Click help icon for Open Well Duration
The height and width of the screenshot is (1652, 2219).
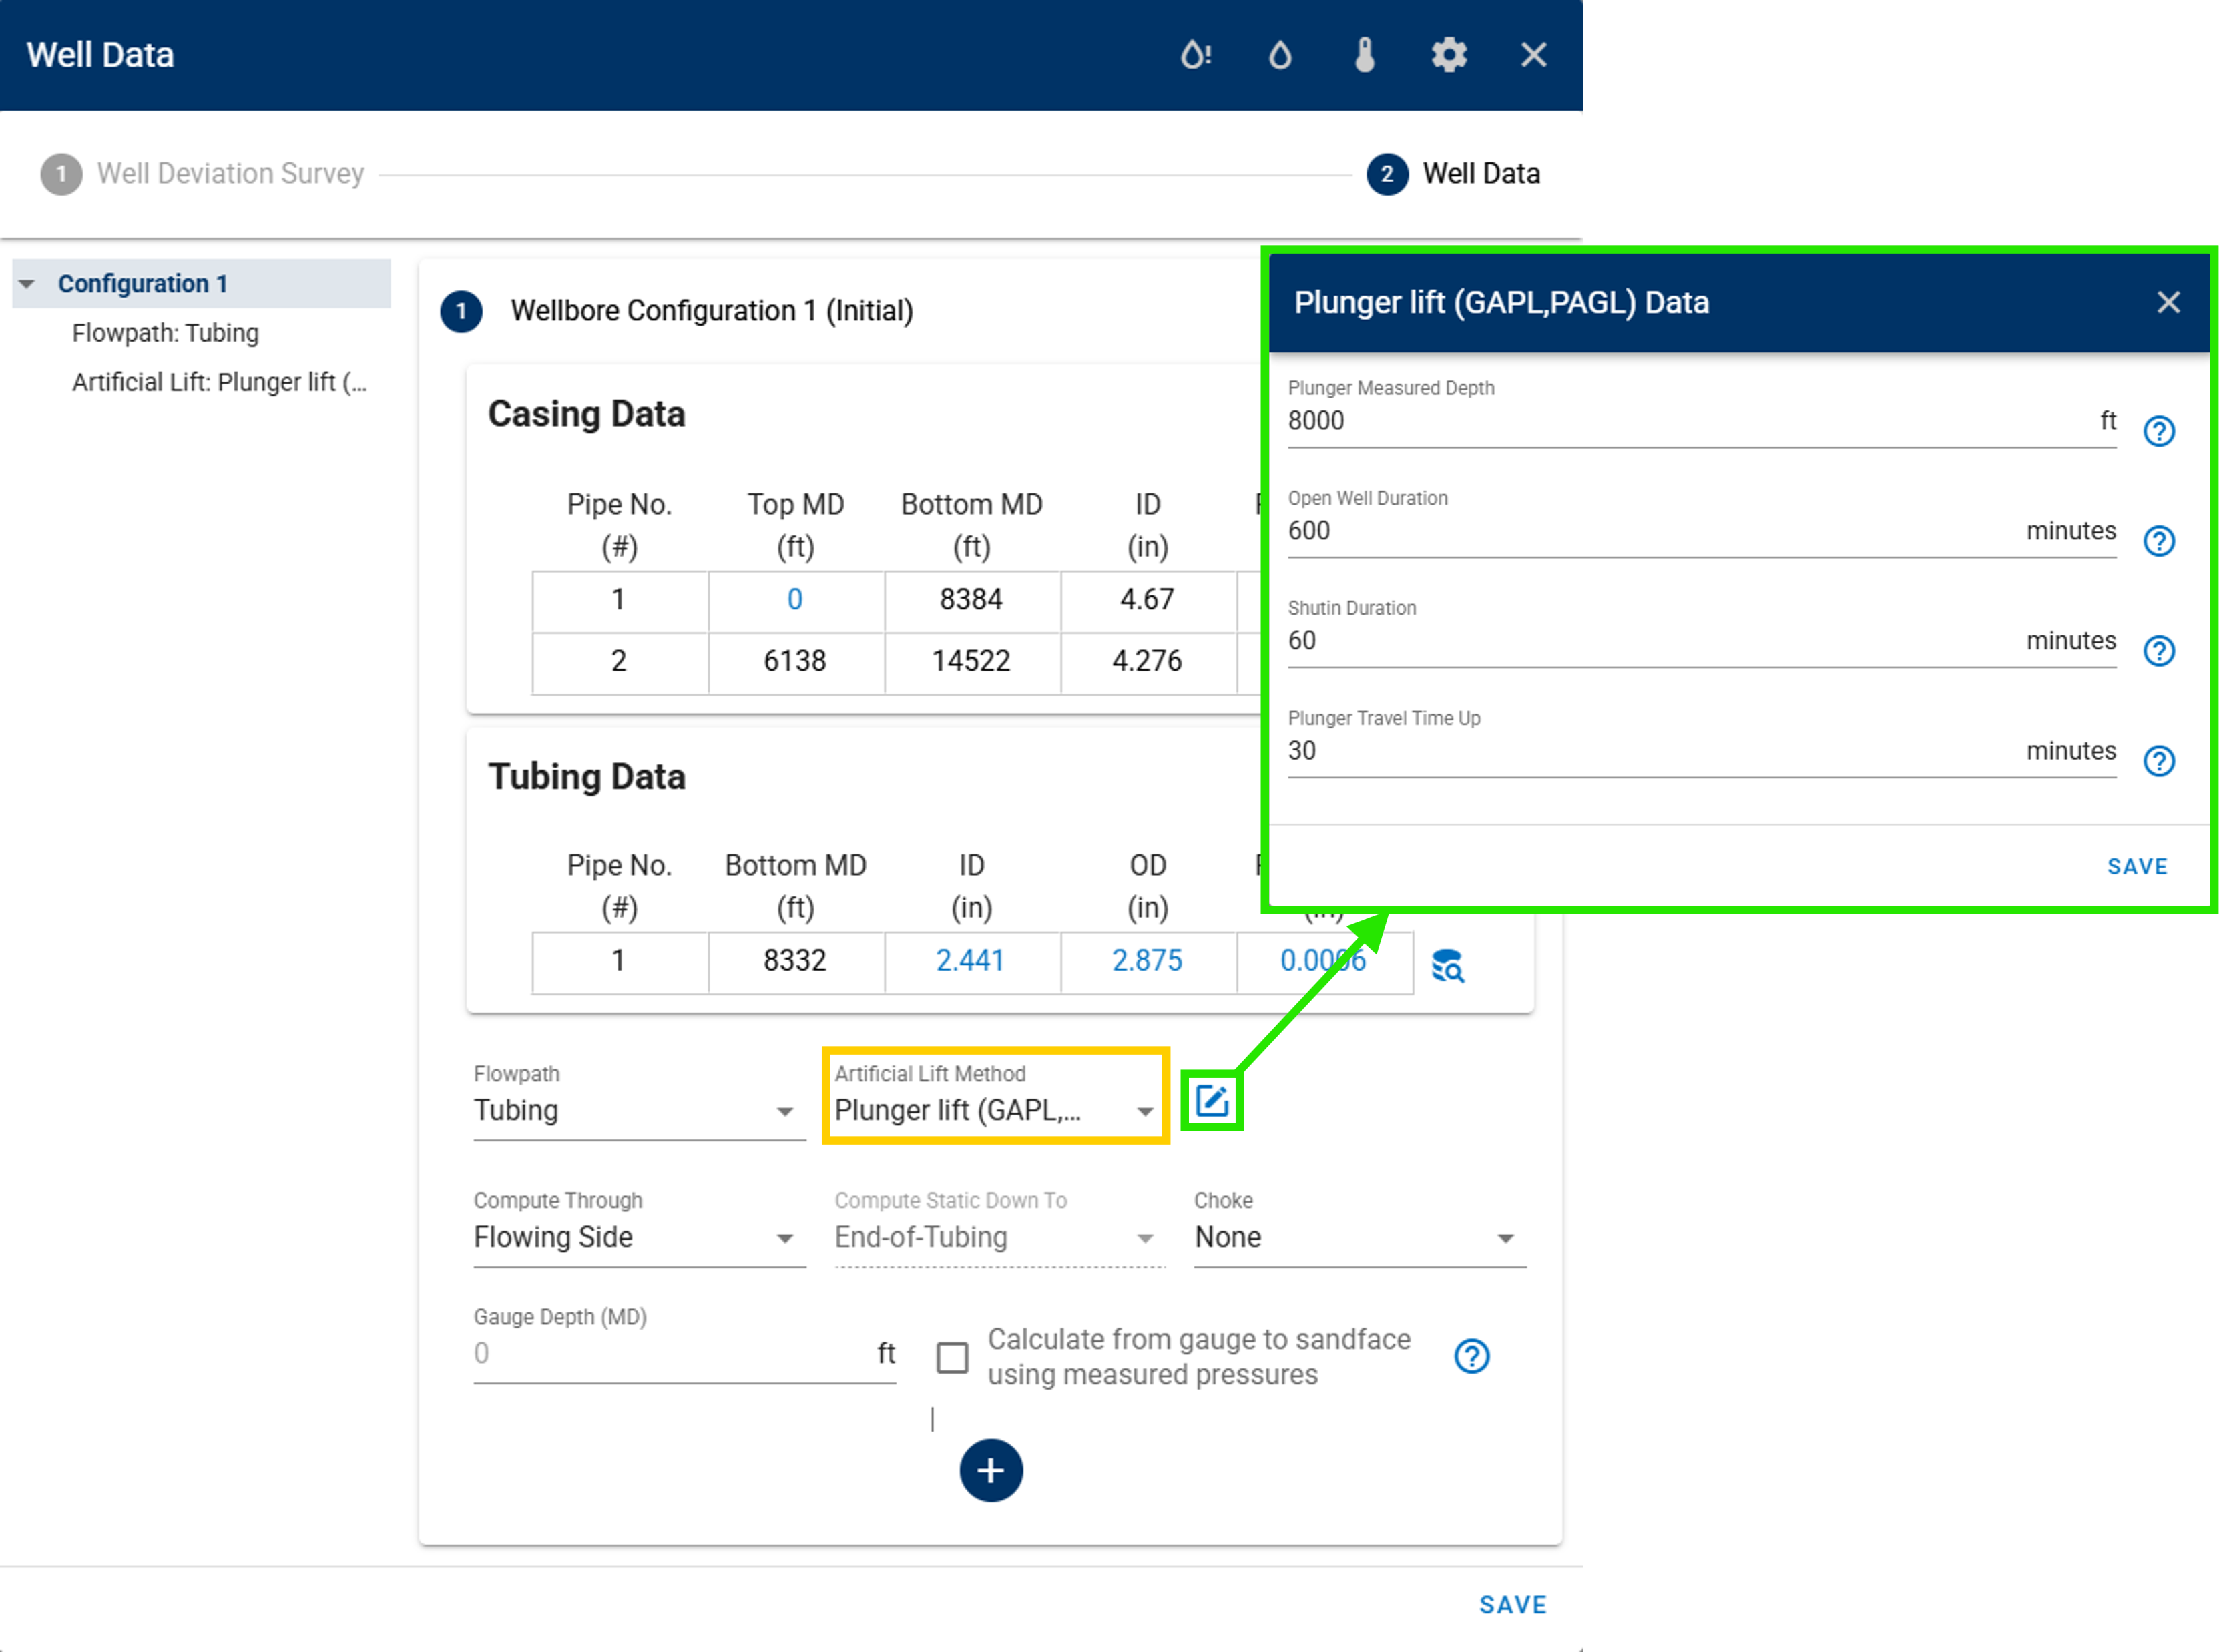pos(2158,541)
